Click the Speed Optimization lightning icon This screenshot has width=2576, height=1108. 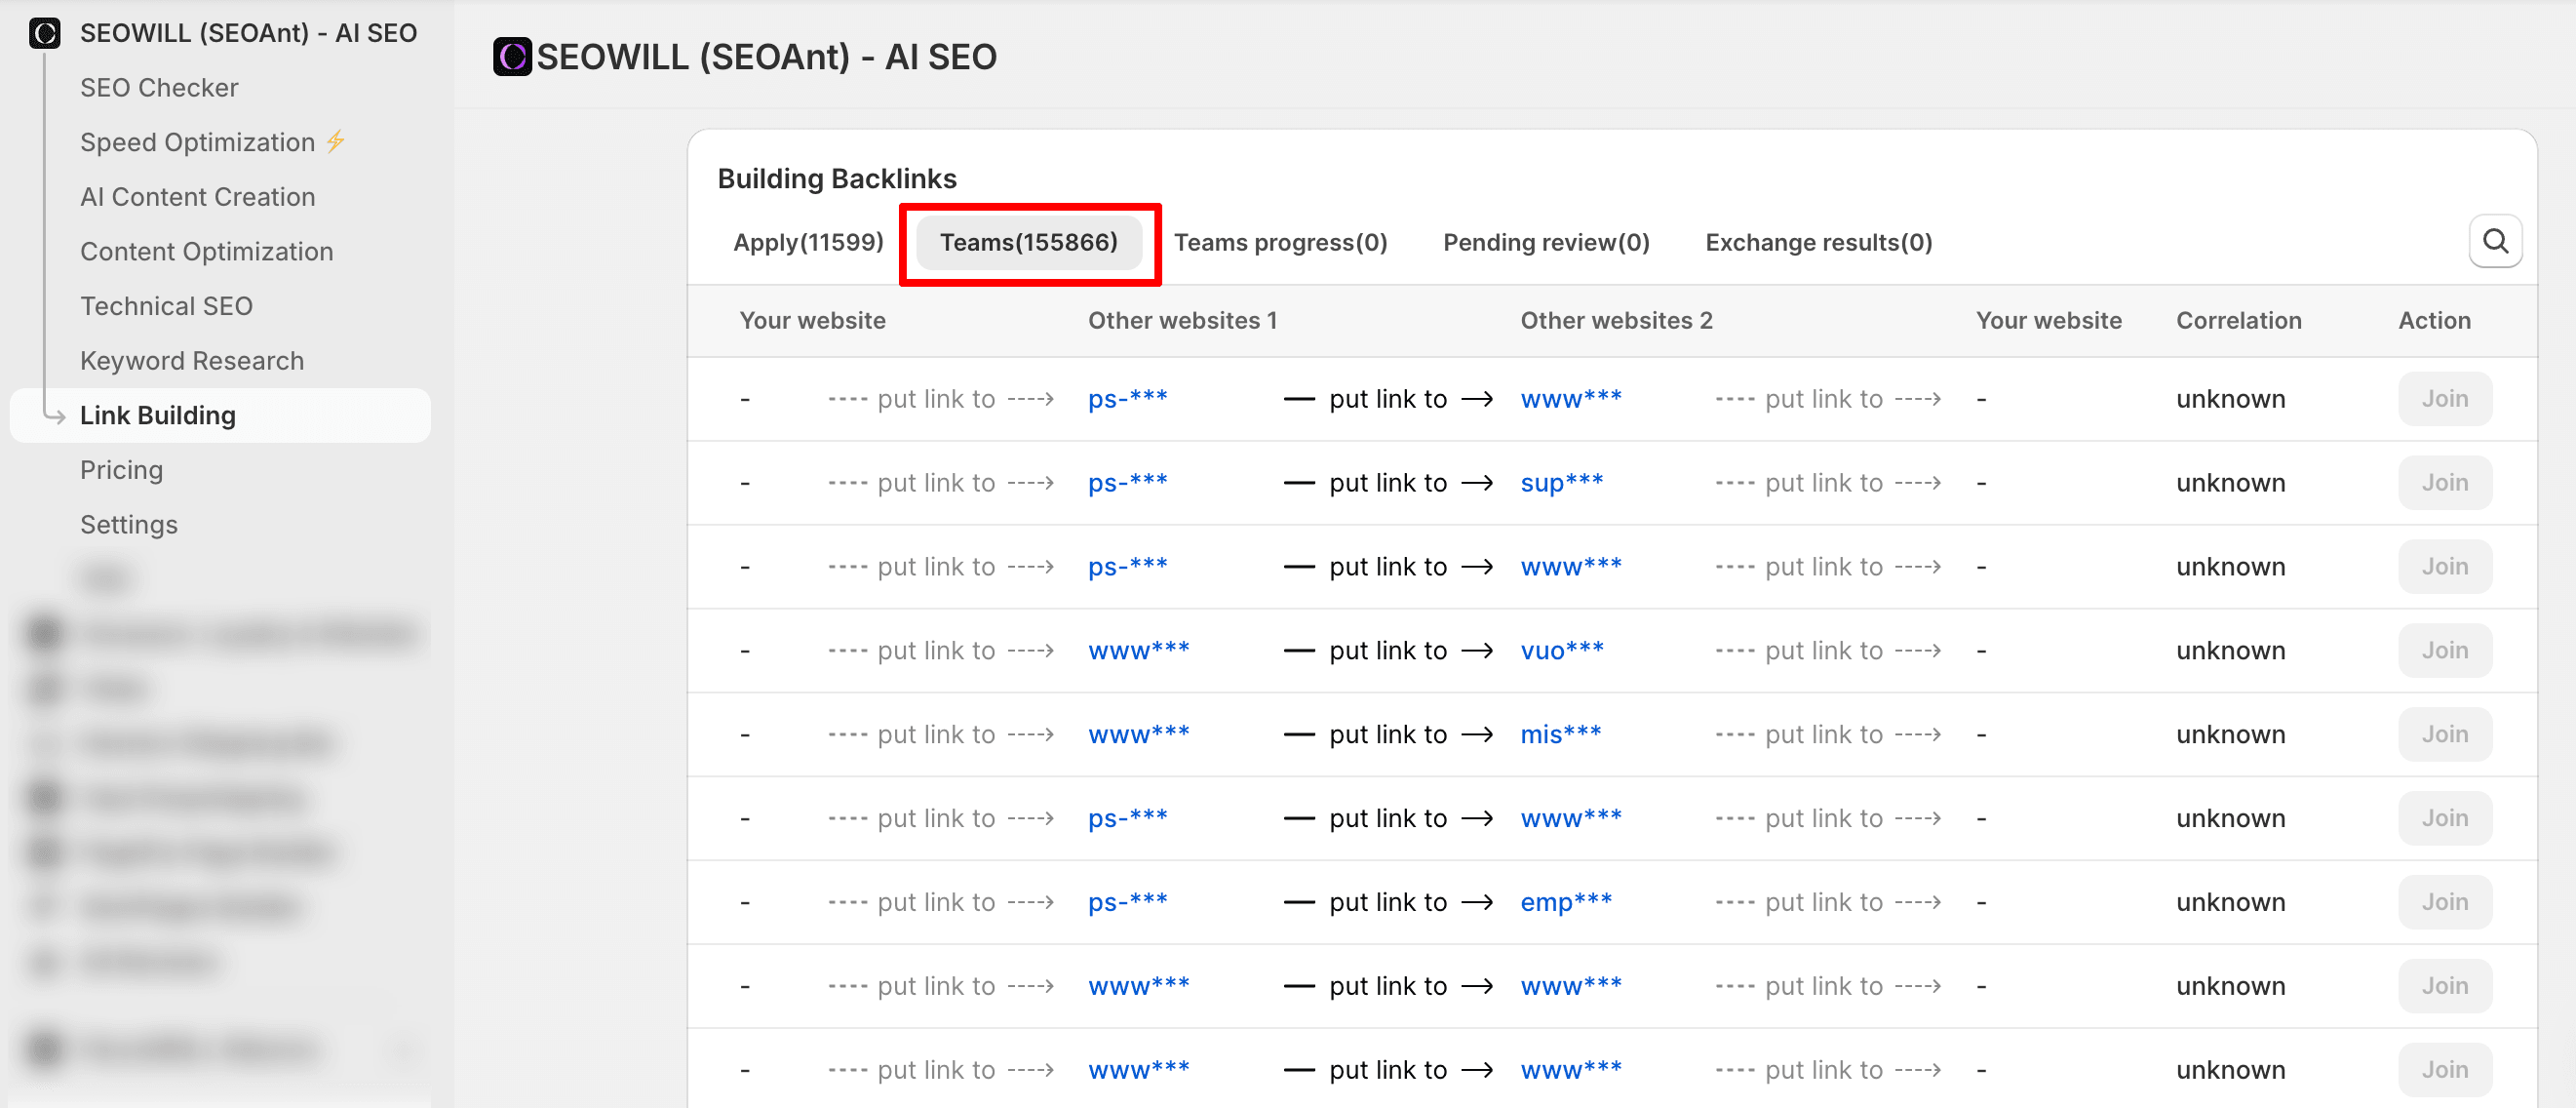[335, 142]
